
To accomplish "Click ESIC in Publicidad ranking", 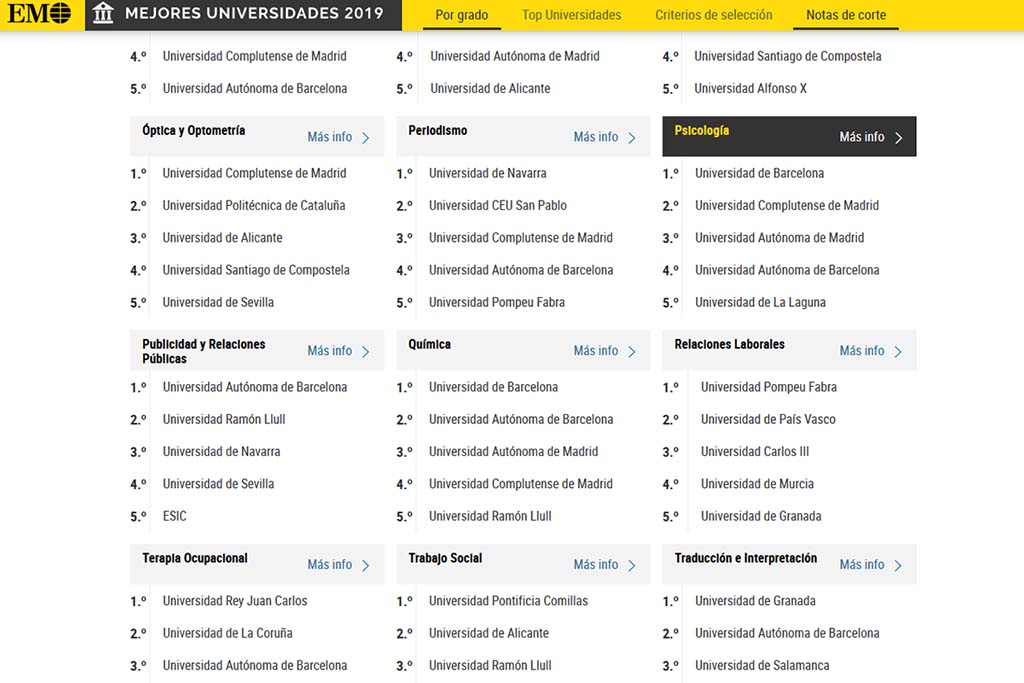I will click(x=175, y=516).
